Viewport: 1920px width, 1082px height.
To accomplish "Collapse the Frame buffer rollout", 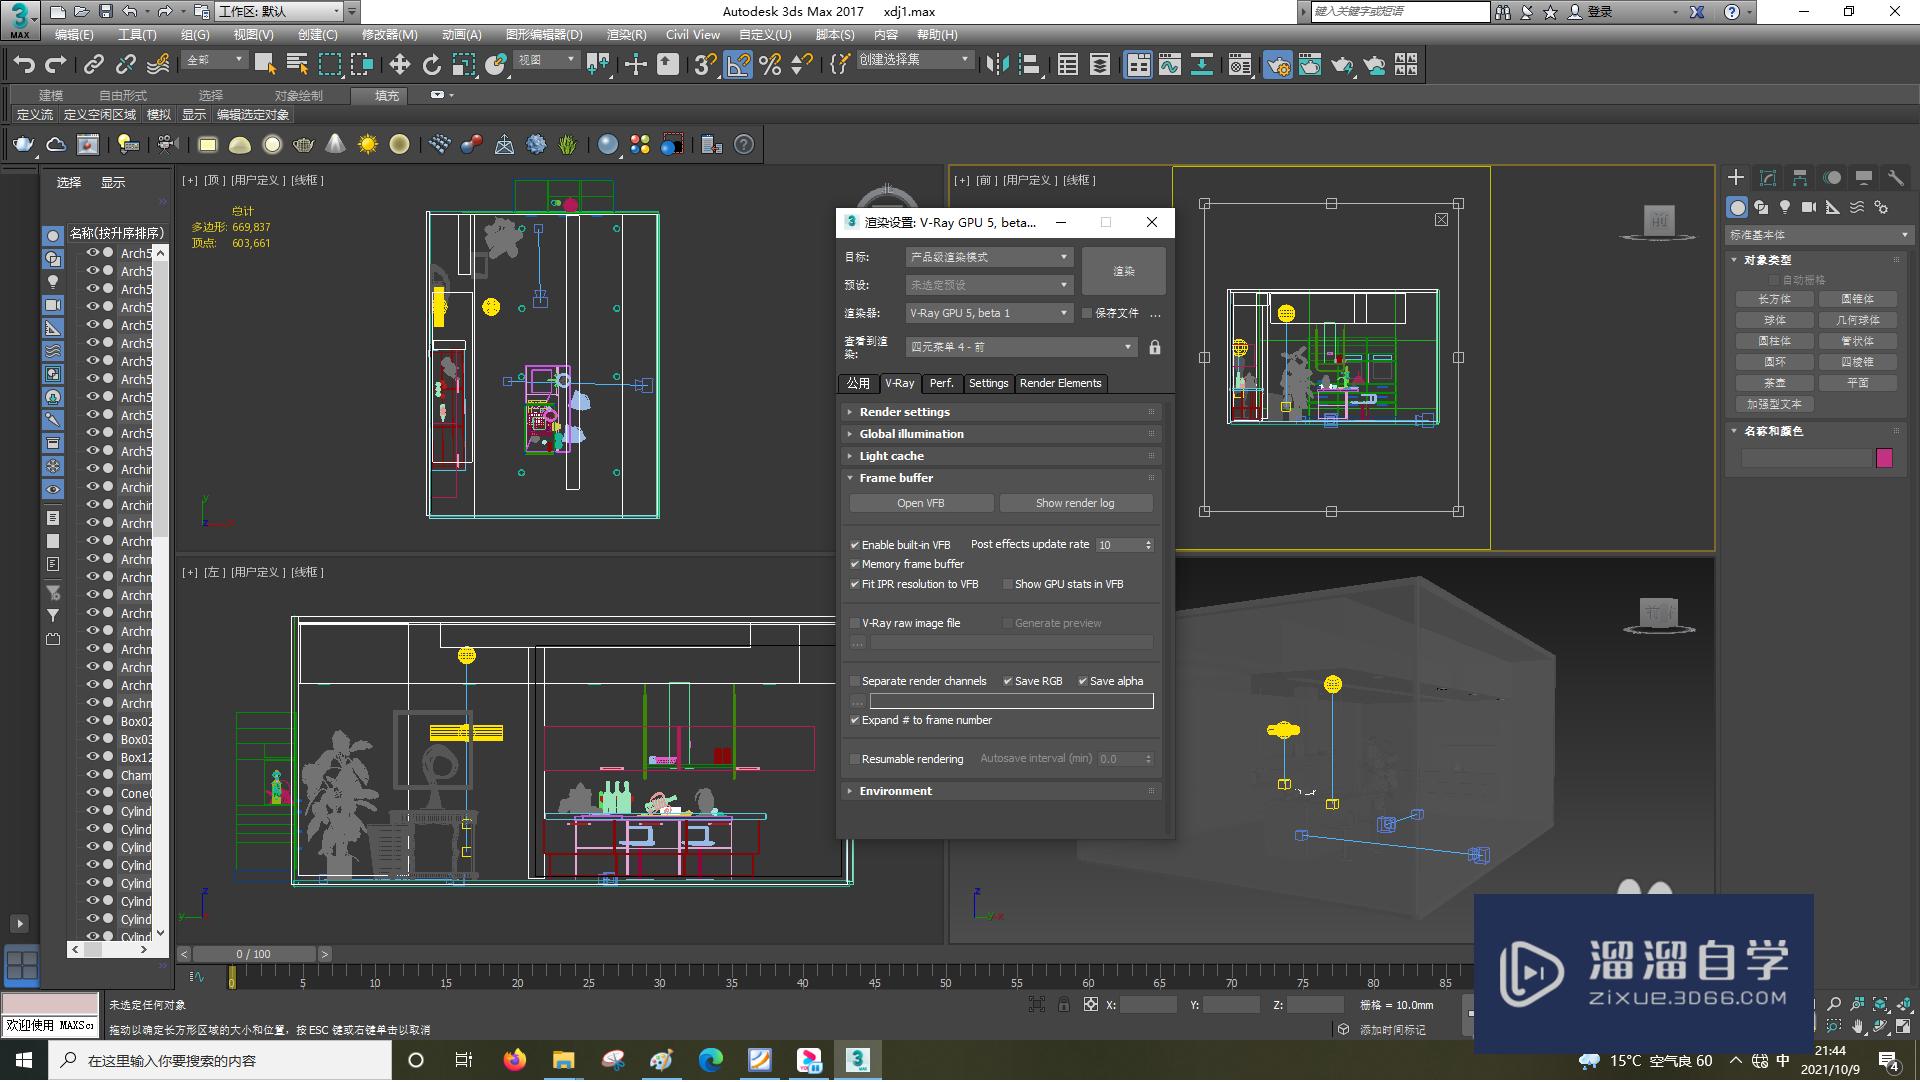I will (1001, 478).
